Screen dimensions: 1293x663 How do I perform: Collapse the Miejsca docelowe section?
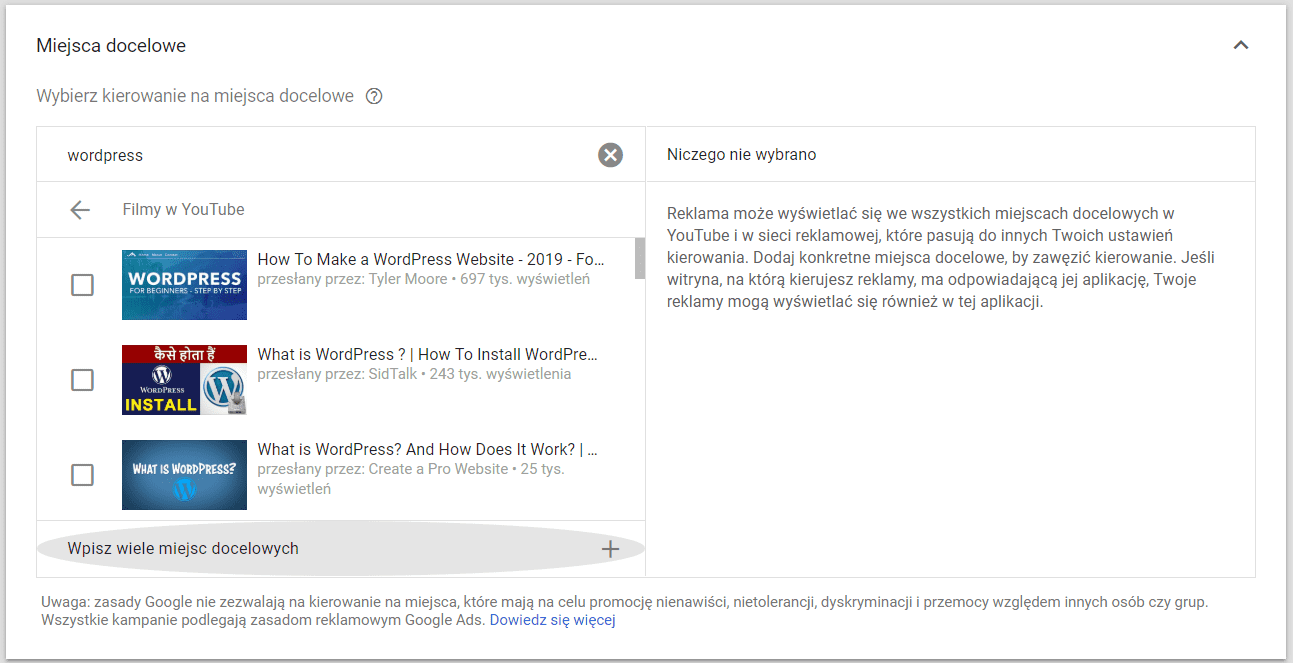(1241, 45)
